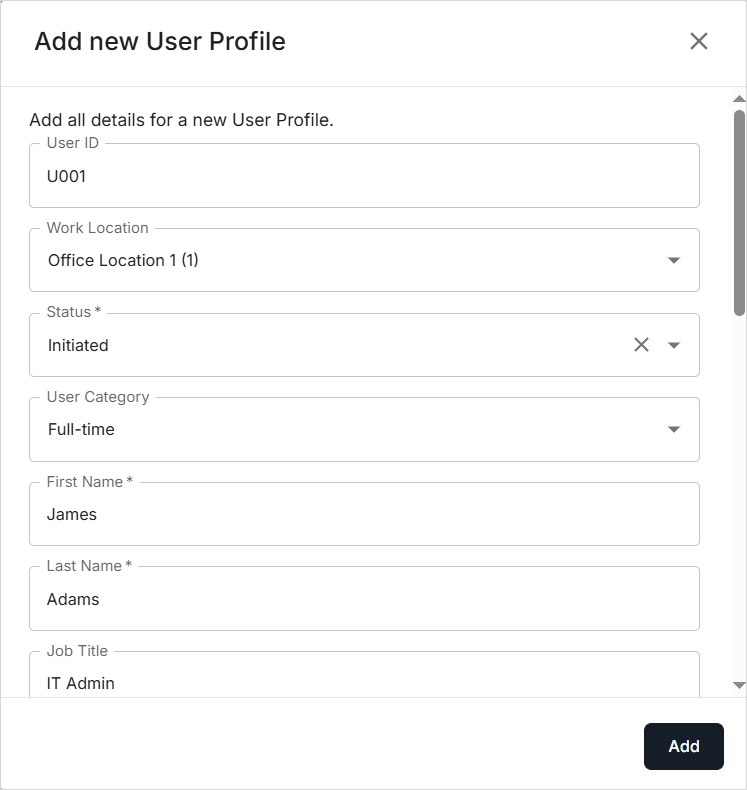Expand the Work Location dropdown arrow
Image resolution: width=747 pixels, height=790 pixels.
pyautogui.click(x=674, y=261)
